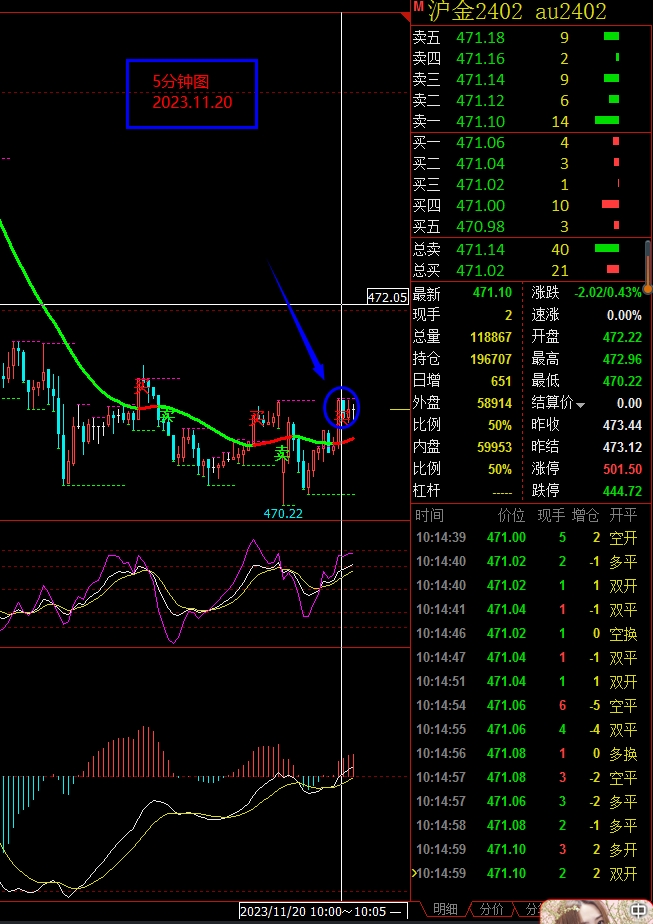Click the 卖四 price 471.16
This screenshot has height=924, width=653.
pyautogui.click(x=480, y=59)
